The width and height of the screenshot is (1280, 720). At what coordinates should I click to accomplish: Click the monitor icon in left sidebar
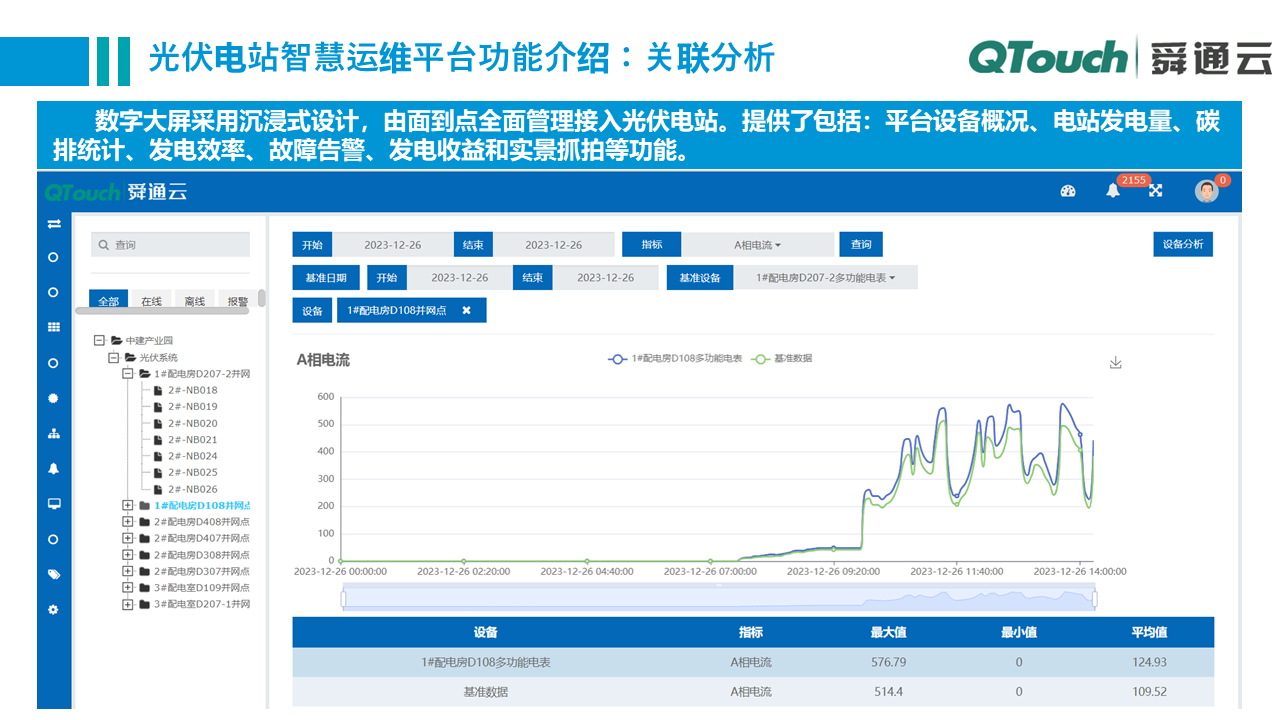coord(55,504)
